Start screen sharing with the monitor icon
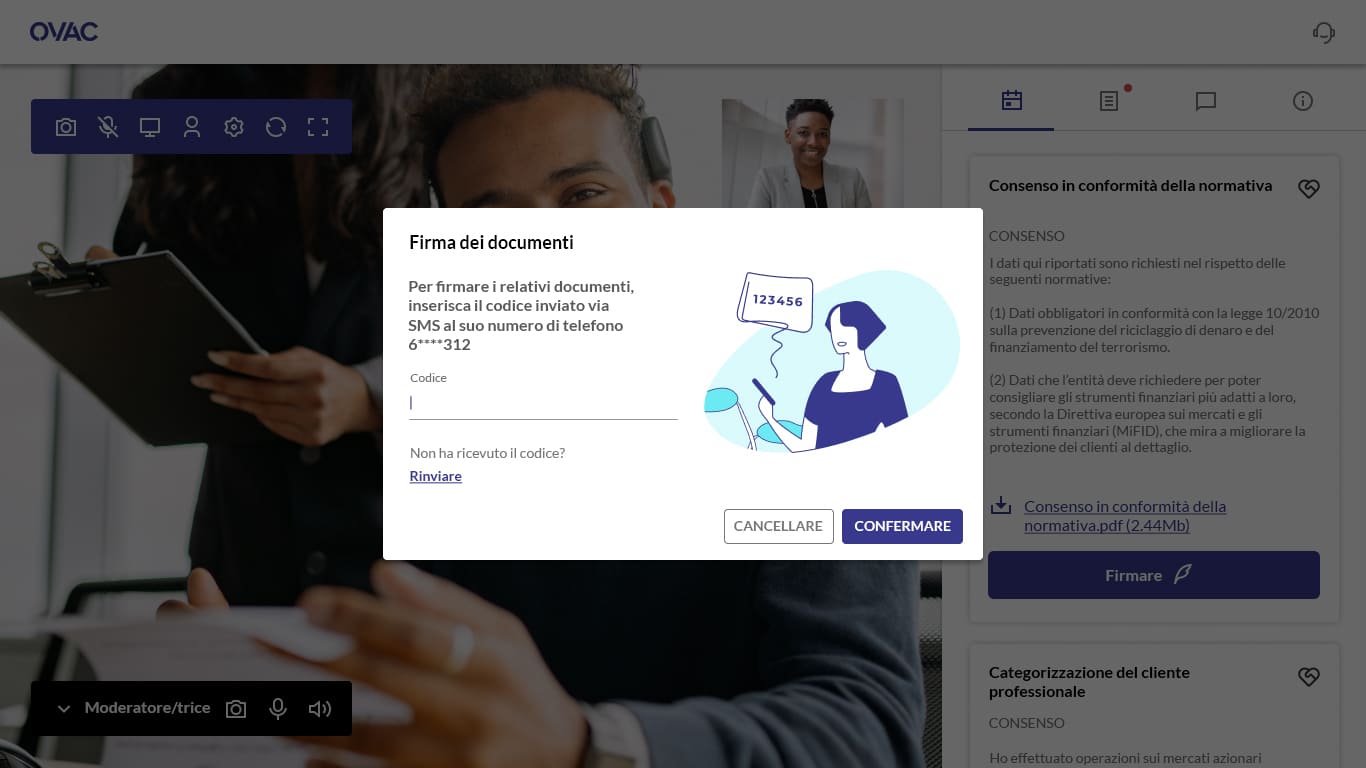Viewport: 1366px width, 768px height. click(150, 127)
